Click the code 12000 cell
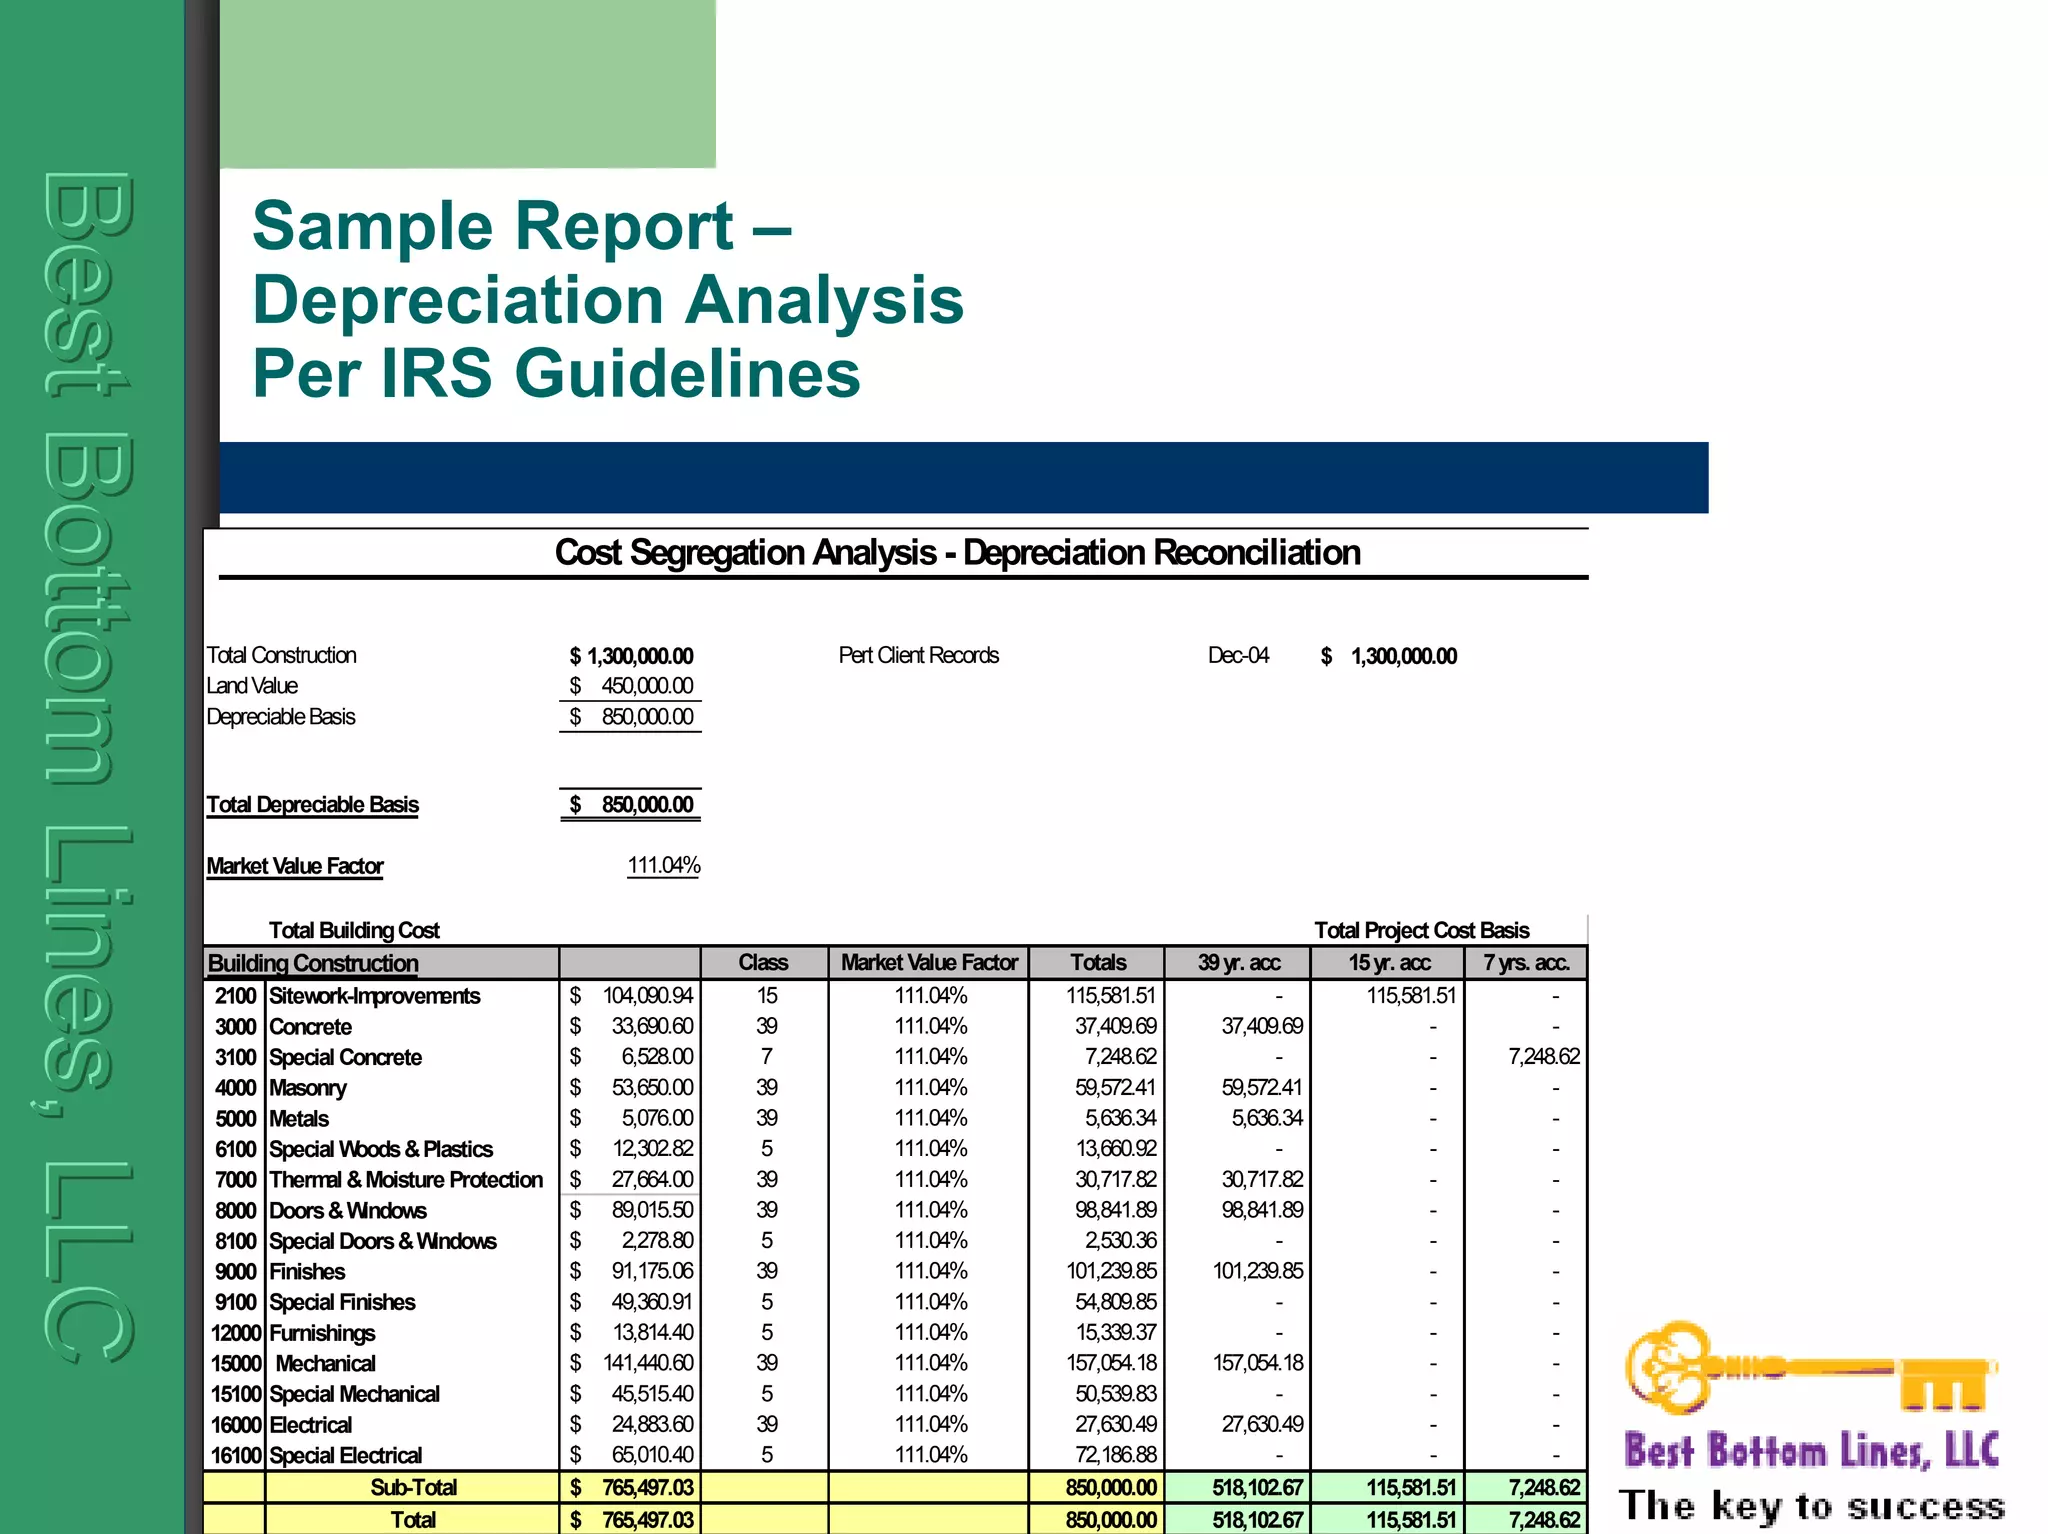2048x1534 pixels. coord(235,1333)
